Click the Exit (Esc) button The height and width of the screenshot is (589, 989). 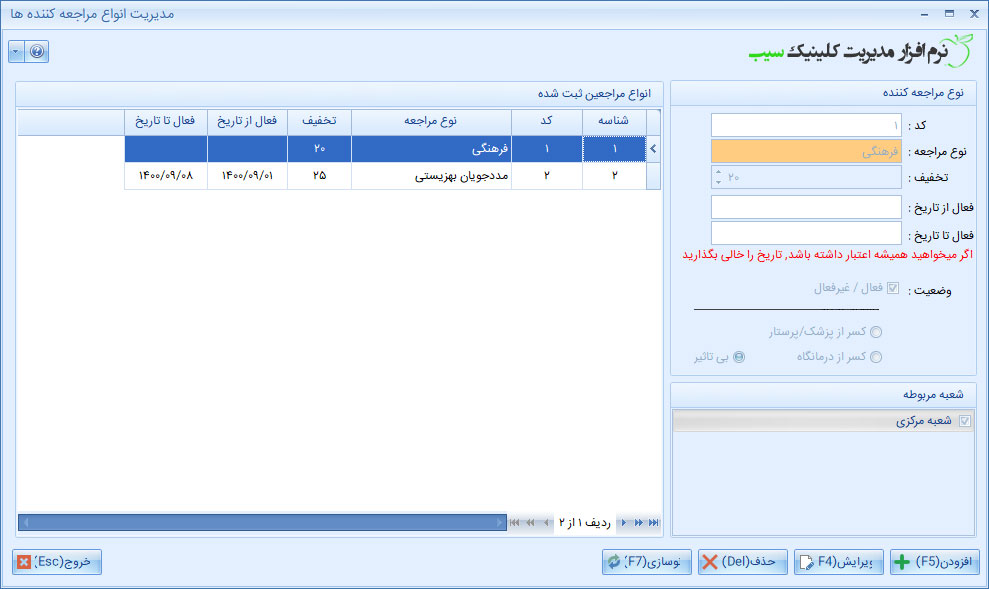[58, 562]
